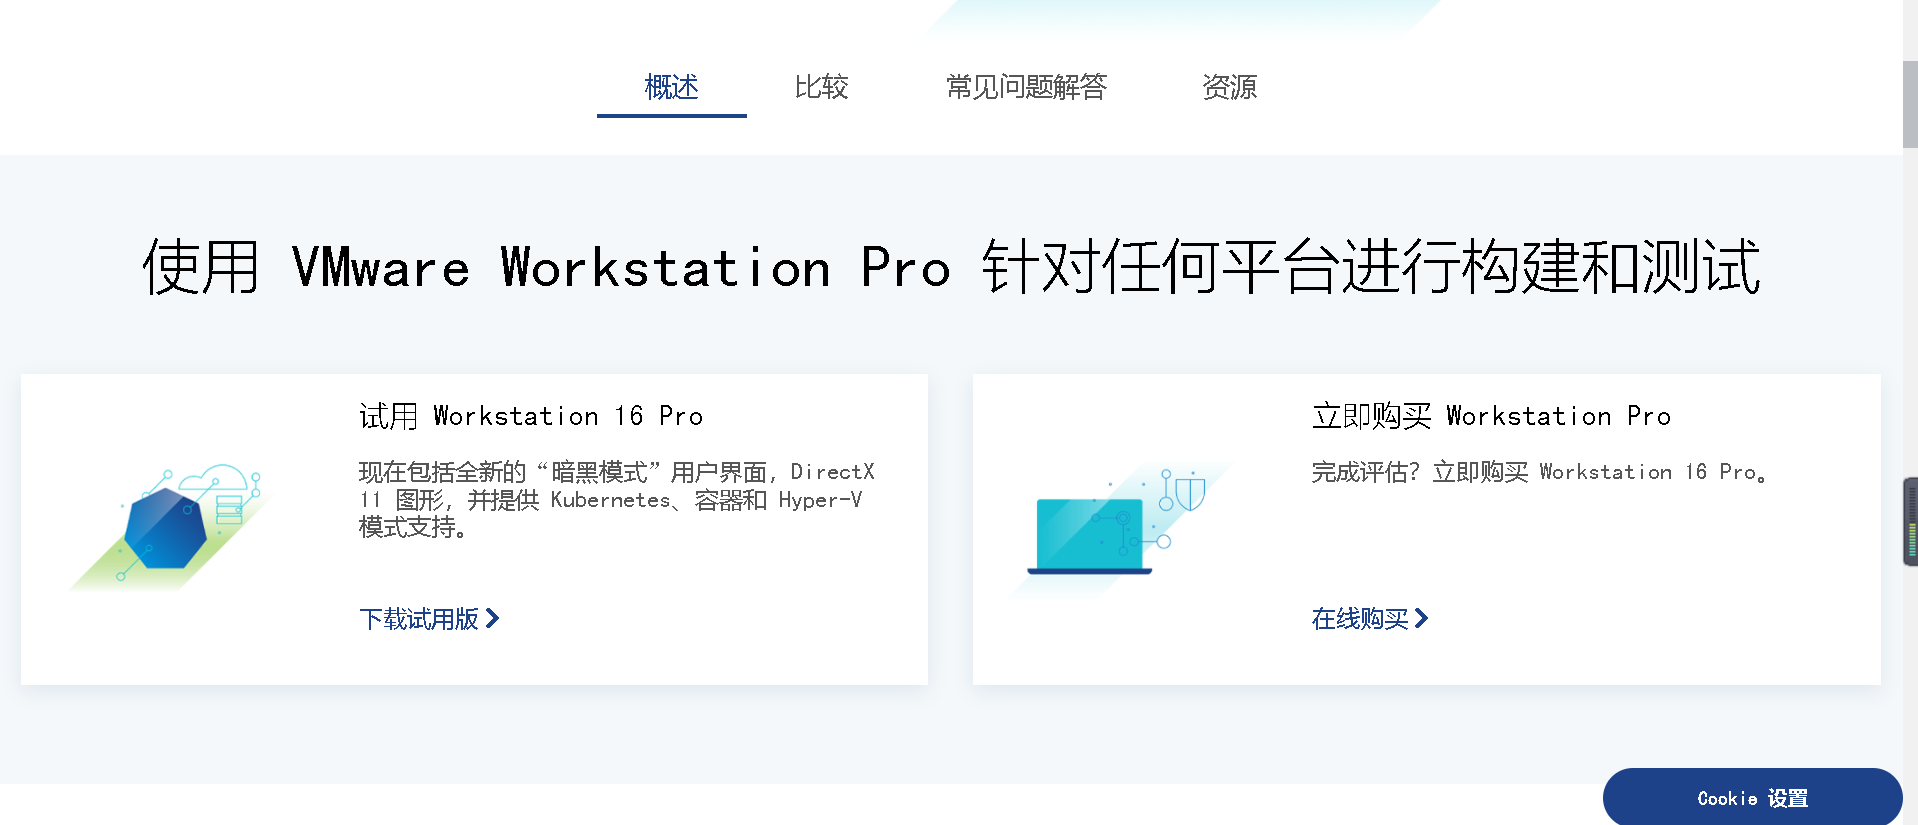
Task: Click the 下载试用版 link
Action: click(419, 619)
